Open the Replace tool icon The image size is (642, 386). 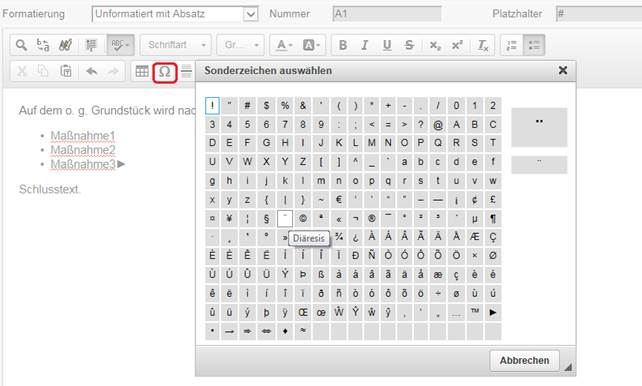click(x=43, y=45)
